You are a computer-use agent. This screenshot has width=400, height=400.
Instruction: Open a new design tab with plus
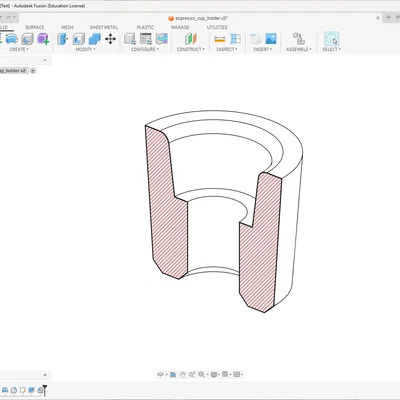tap(388, 17)
